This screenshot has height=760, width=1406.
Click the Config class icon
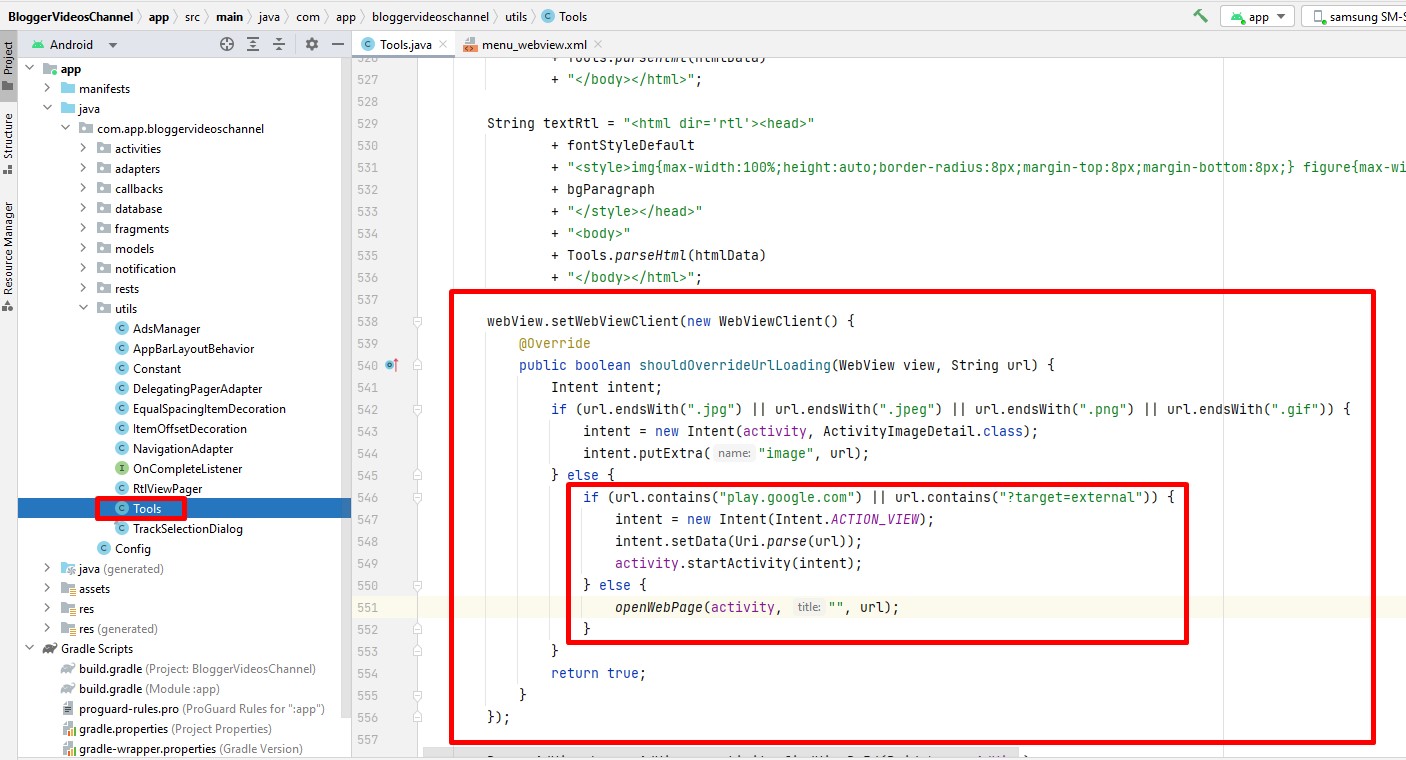104,549
